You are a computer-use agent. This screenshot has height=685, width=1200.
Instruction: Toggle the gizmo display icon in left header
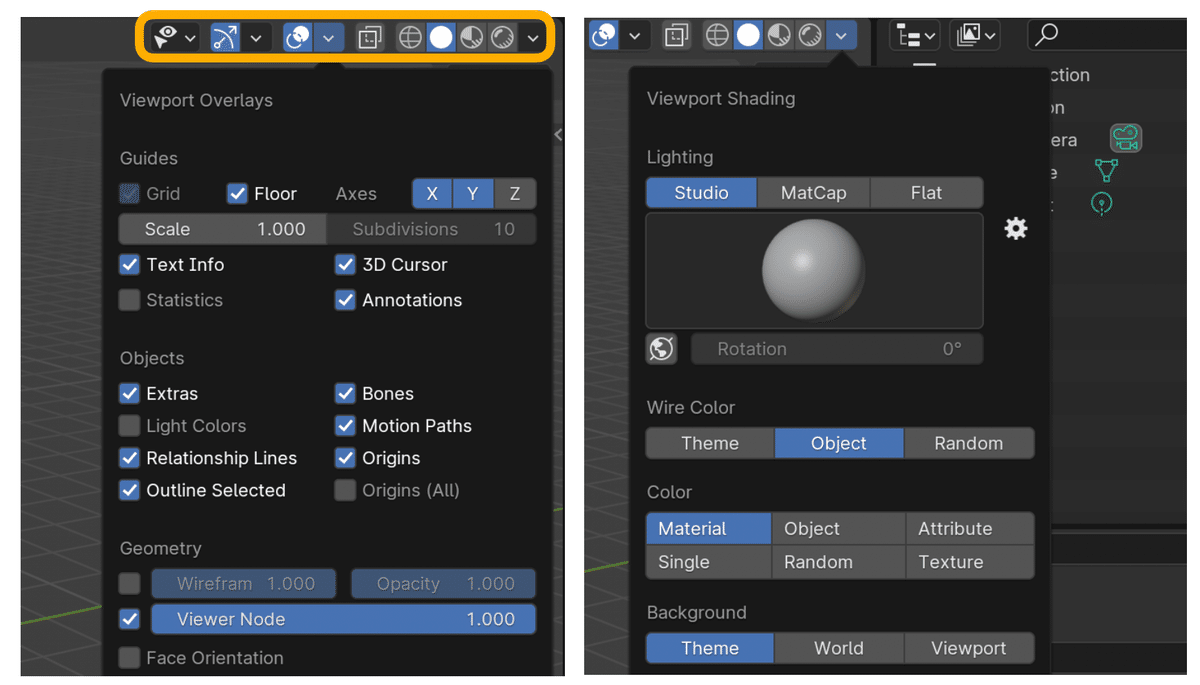point(225,38)
